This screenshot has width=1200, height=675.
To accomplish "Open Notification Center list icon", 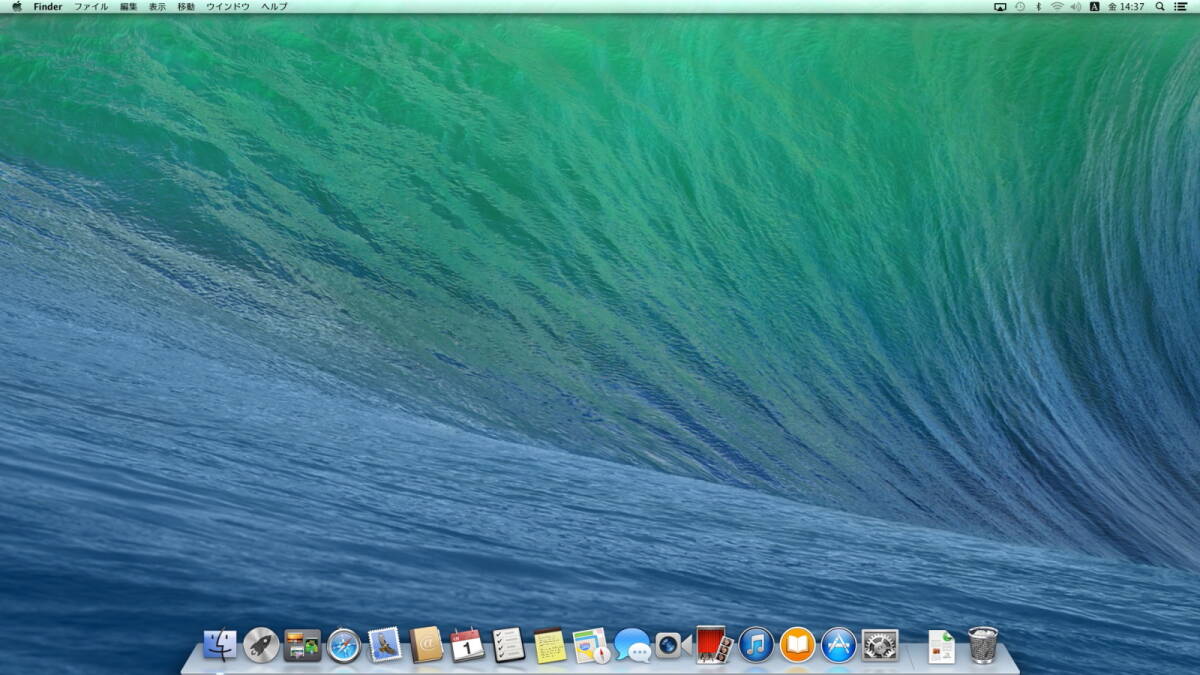I will [1181, 6].
